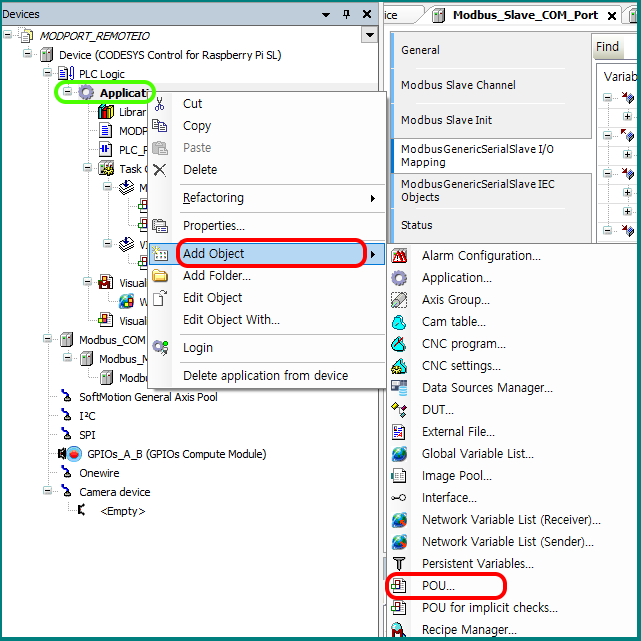Click the Global Variable List icon
This screenshot has width=641, height=641.
tap(400, 454)
